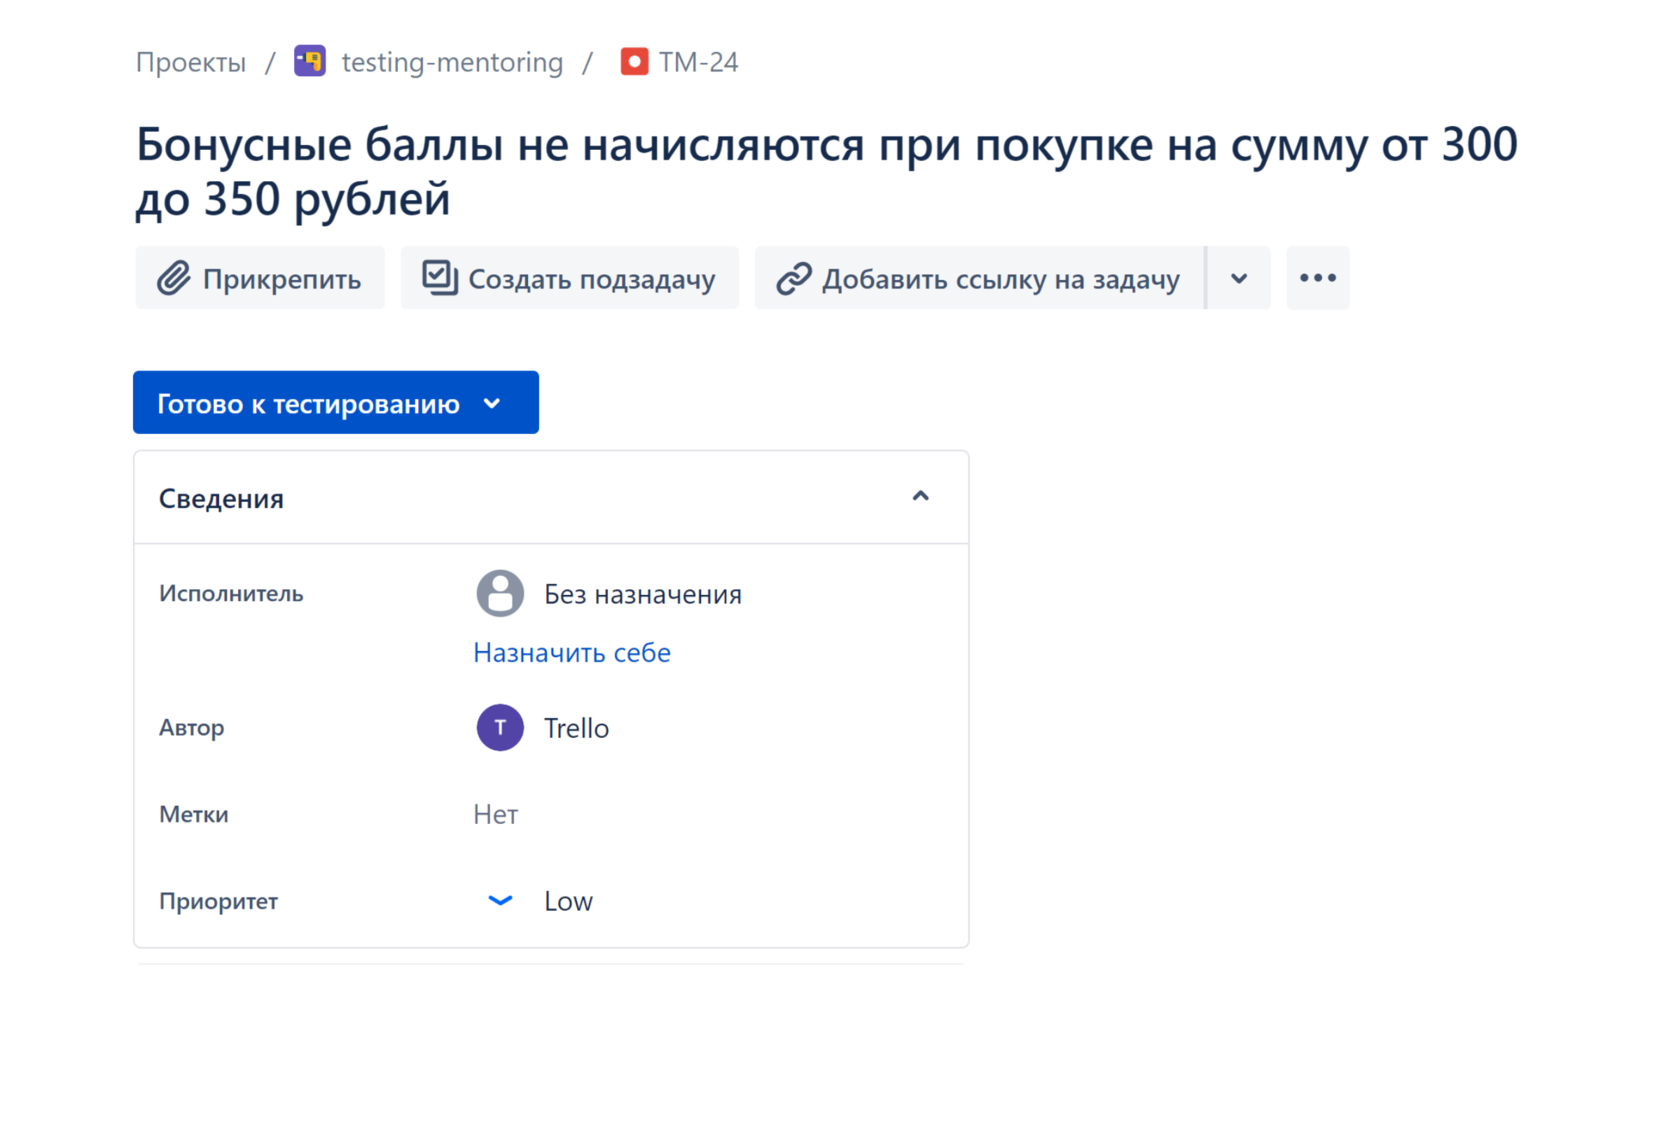1680x1127 pixels.
Task: Click the issue title to edit it
Action: tap(826, 171)
